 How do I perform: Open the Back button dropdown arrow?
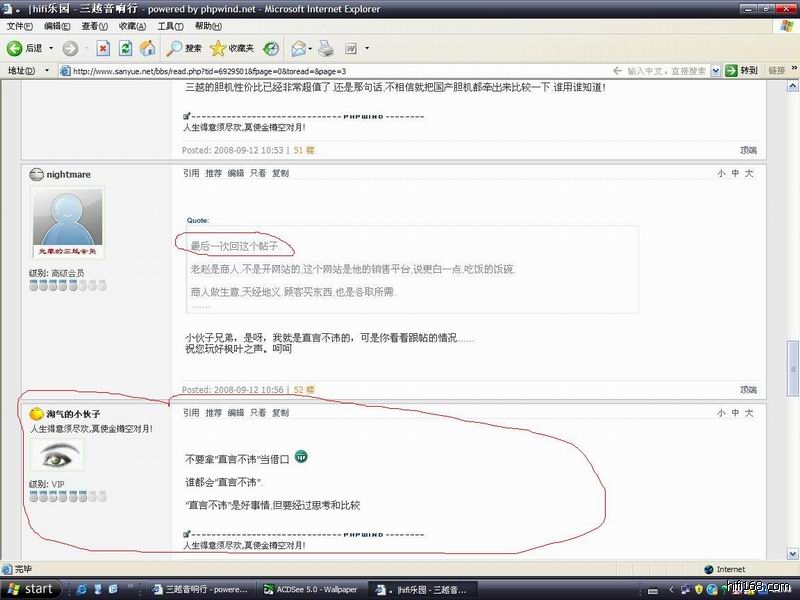click(x=50, y=48)
